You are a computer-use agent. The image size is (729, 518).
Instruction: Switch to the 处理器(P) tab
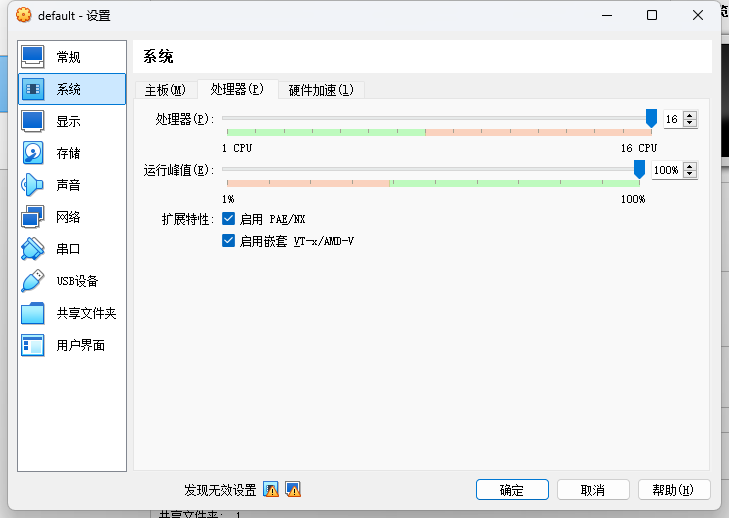[237, 89]
